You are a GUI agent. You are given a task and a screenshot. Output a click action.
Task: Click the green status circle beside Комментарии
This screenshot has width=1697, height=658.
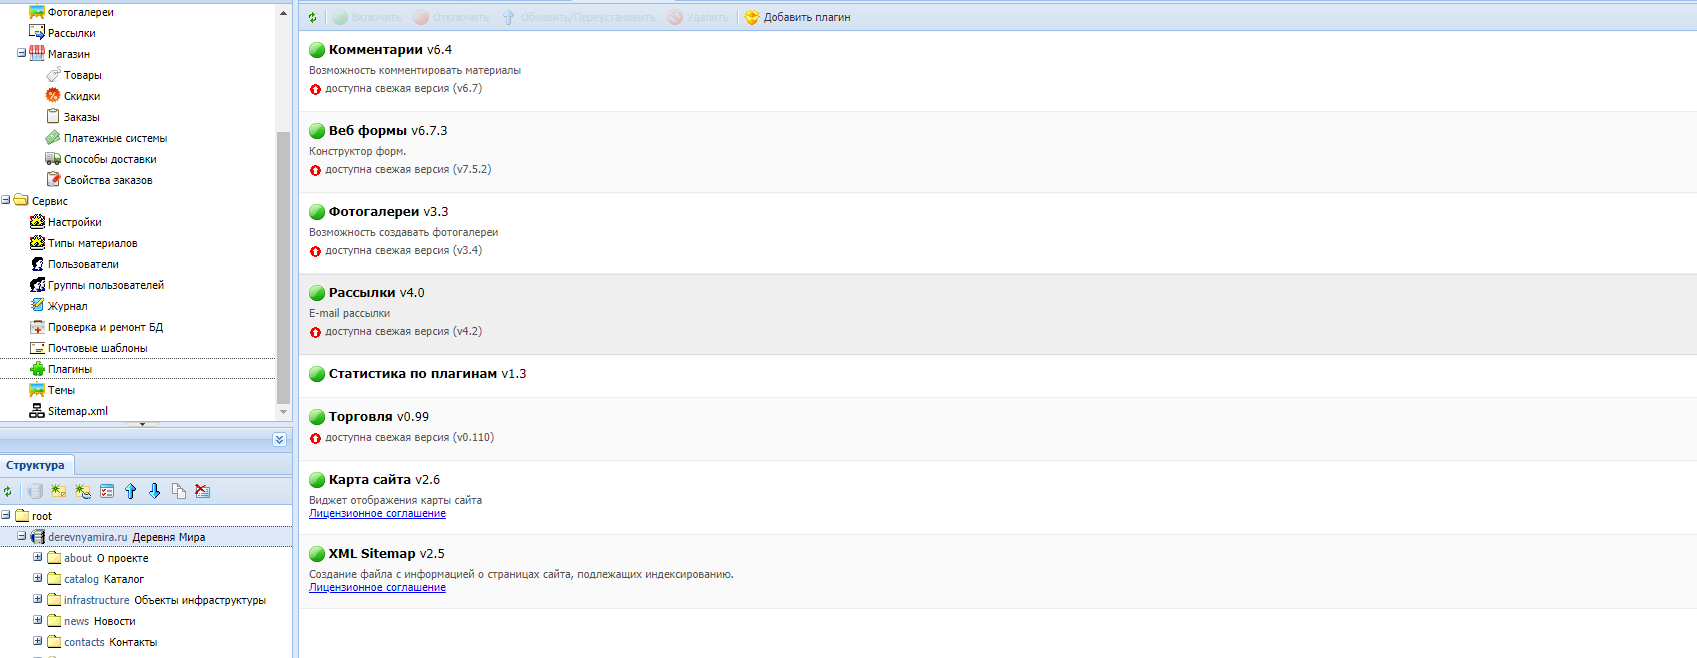[317, 50]
